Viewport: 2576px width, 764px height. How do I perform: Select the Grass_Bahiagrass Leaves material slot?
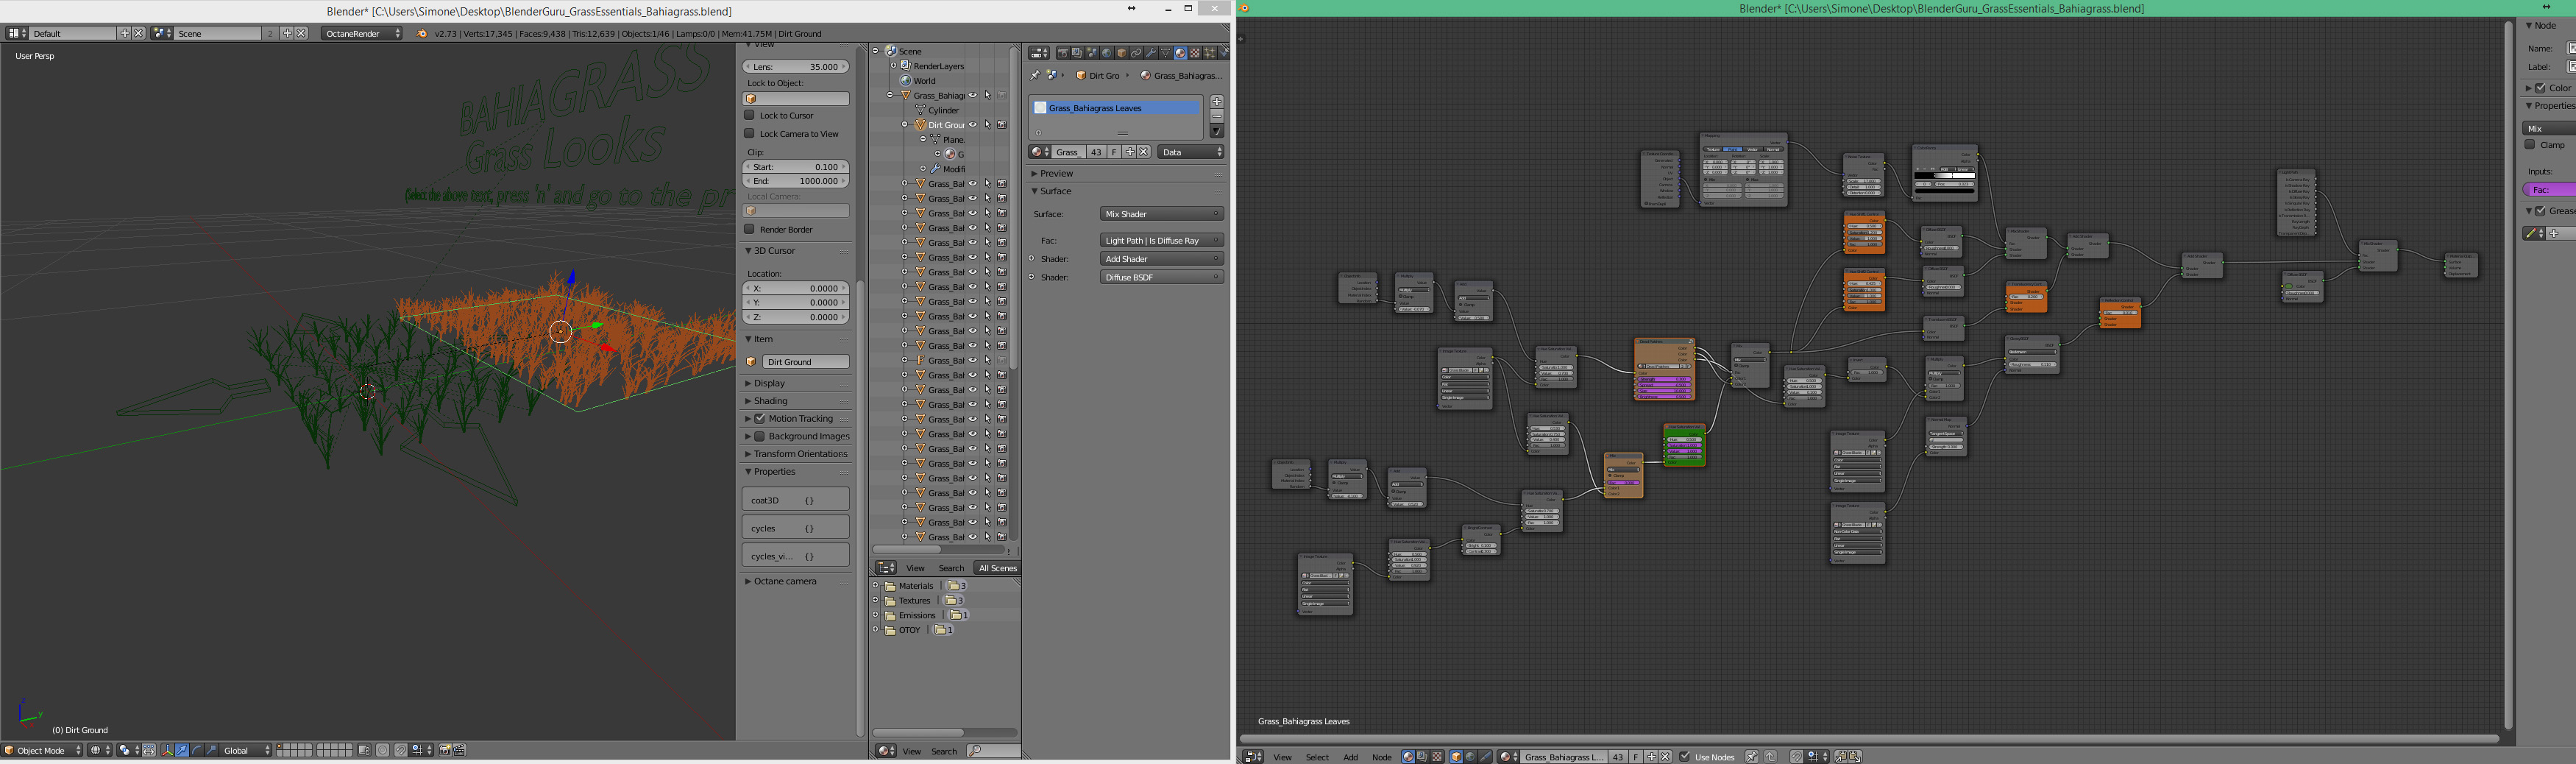[x=1116, y=108]
